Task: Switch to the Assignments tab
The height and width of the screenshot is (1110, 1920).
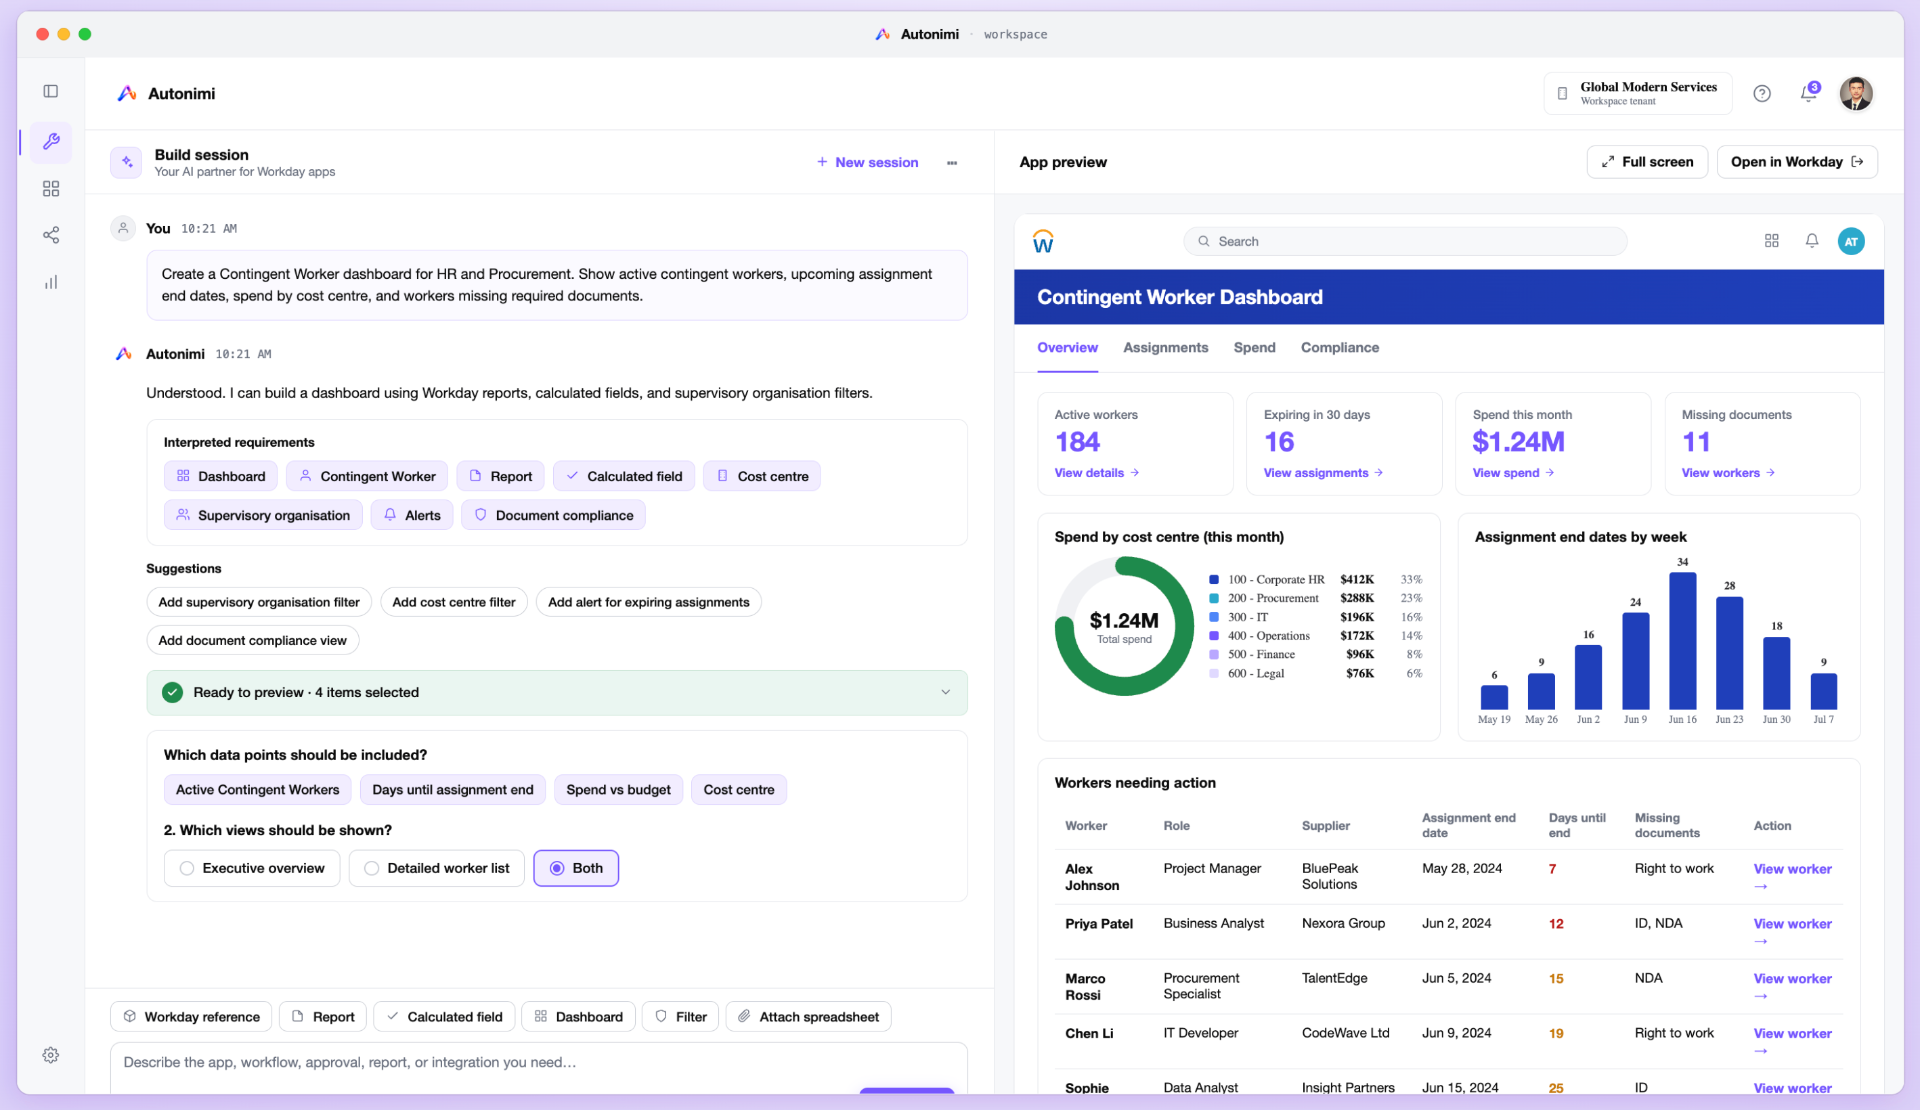Action: (x=1165, y=348)
